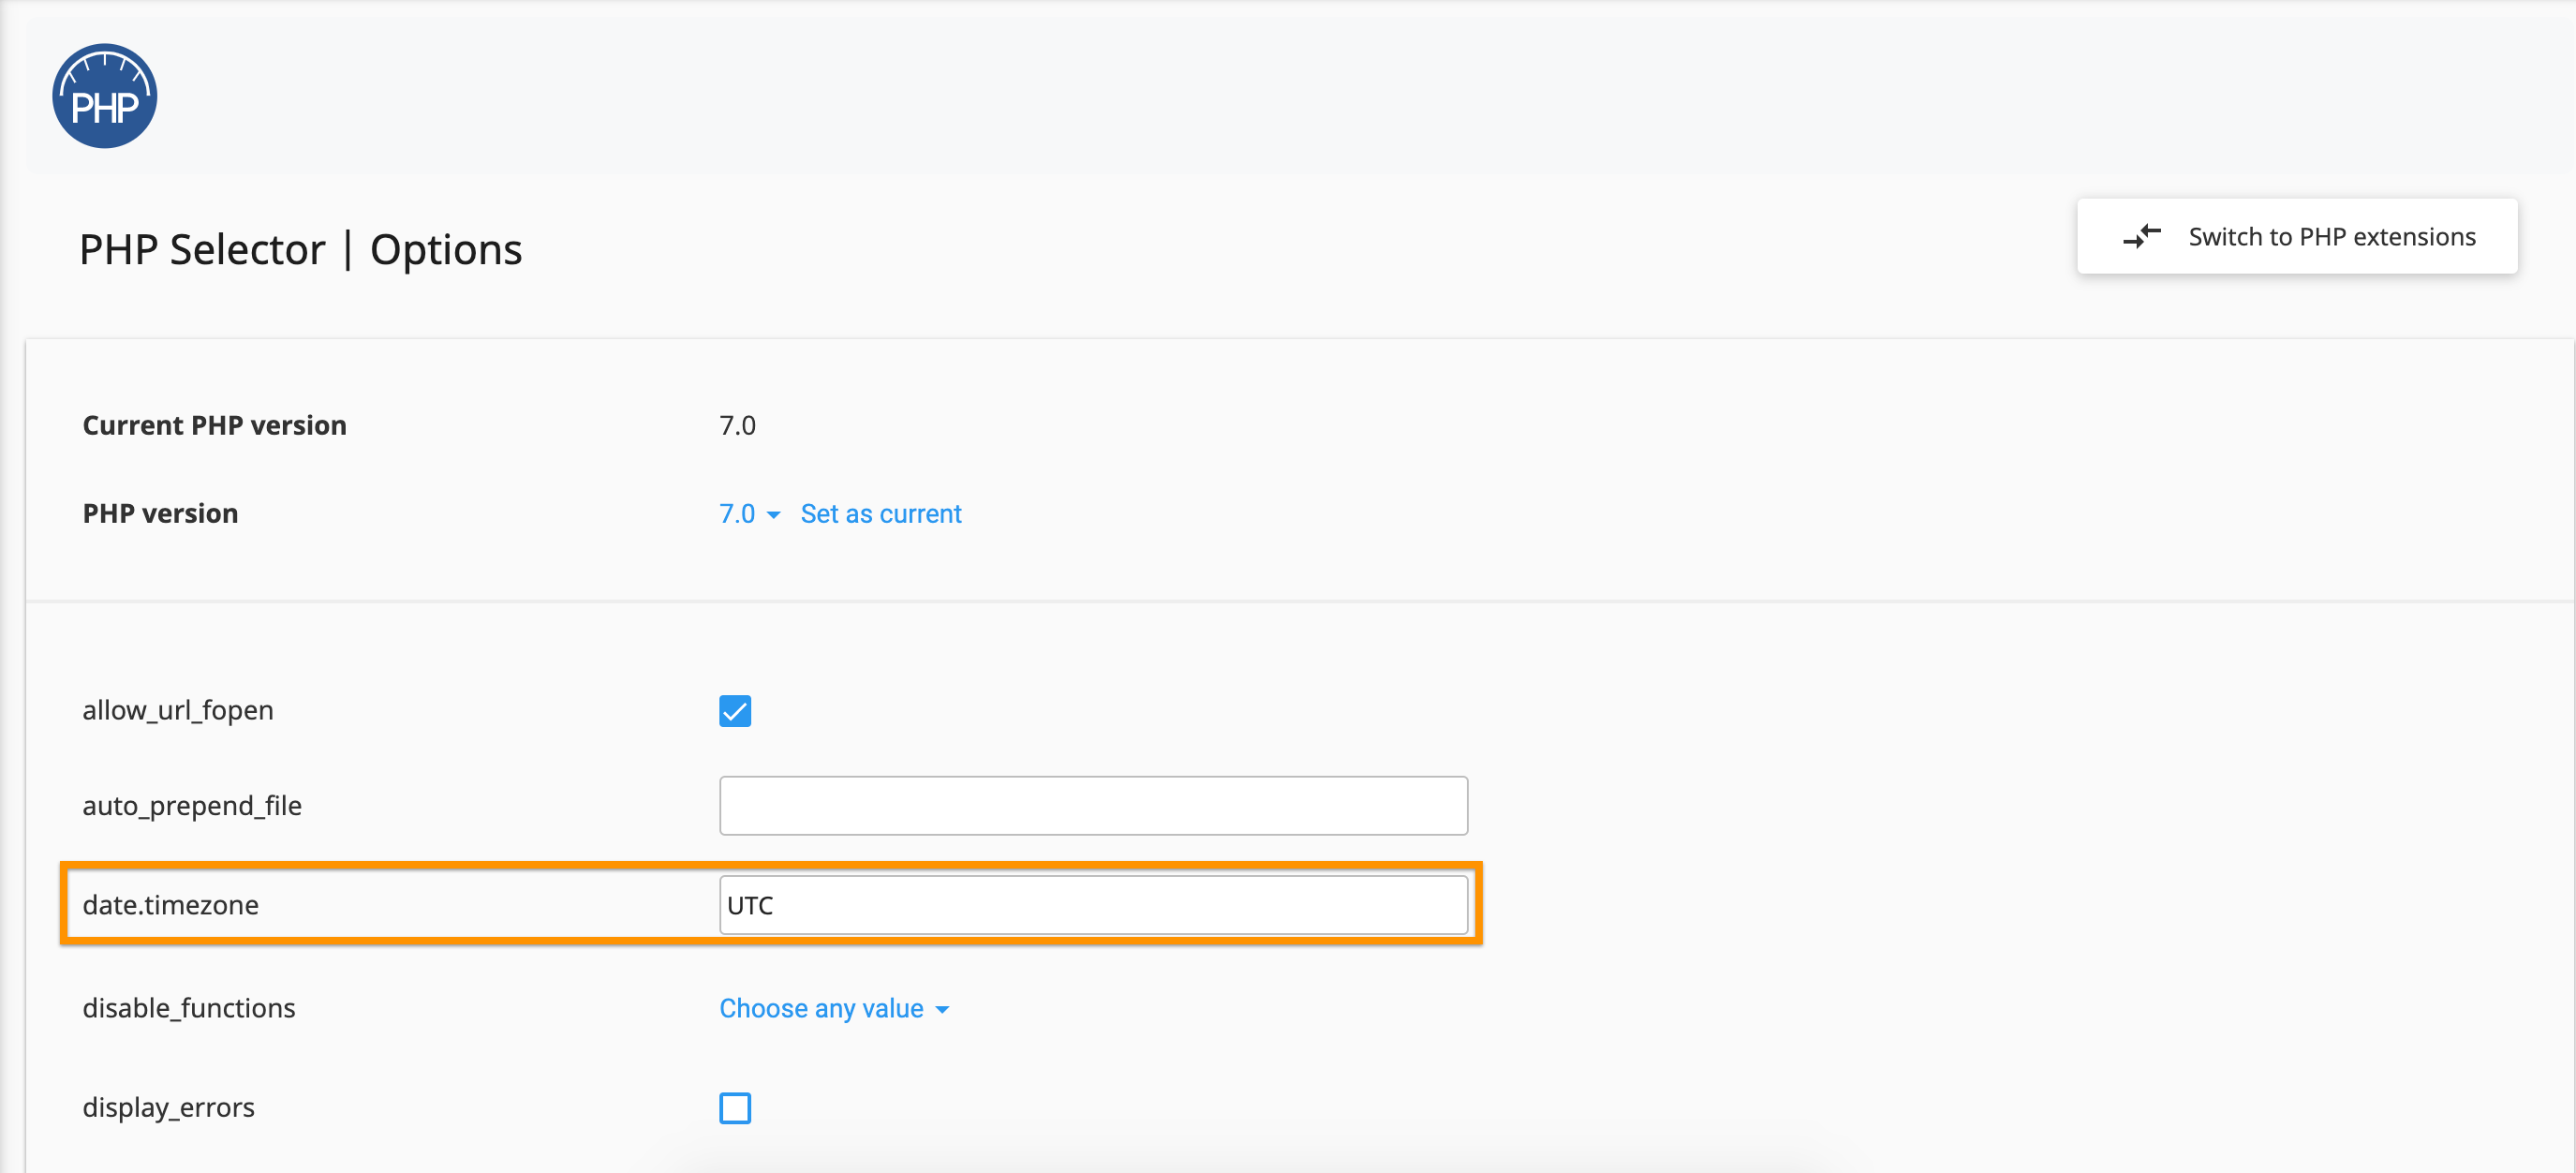Click the disable_functions label
Screen dimensions: 2576x1173
coord(189,1008)
